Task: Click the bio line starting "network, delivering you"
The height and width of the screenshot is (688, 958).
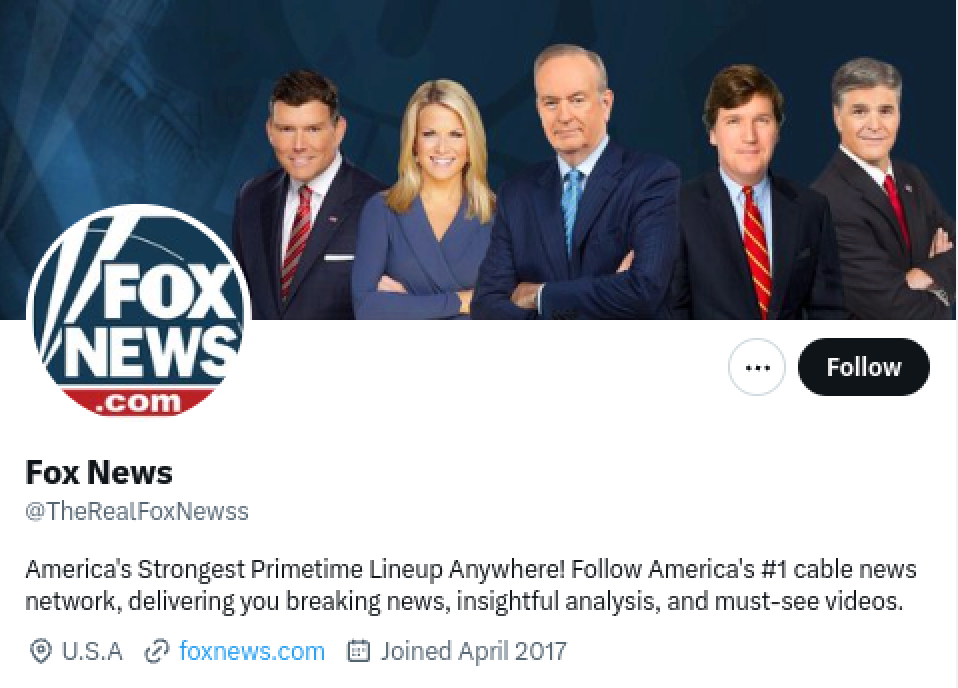Action: click(464, 602)
